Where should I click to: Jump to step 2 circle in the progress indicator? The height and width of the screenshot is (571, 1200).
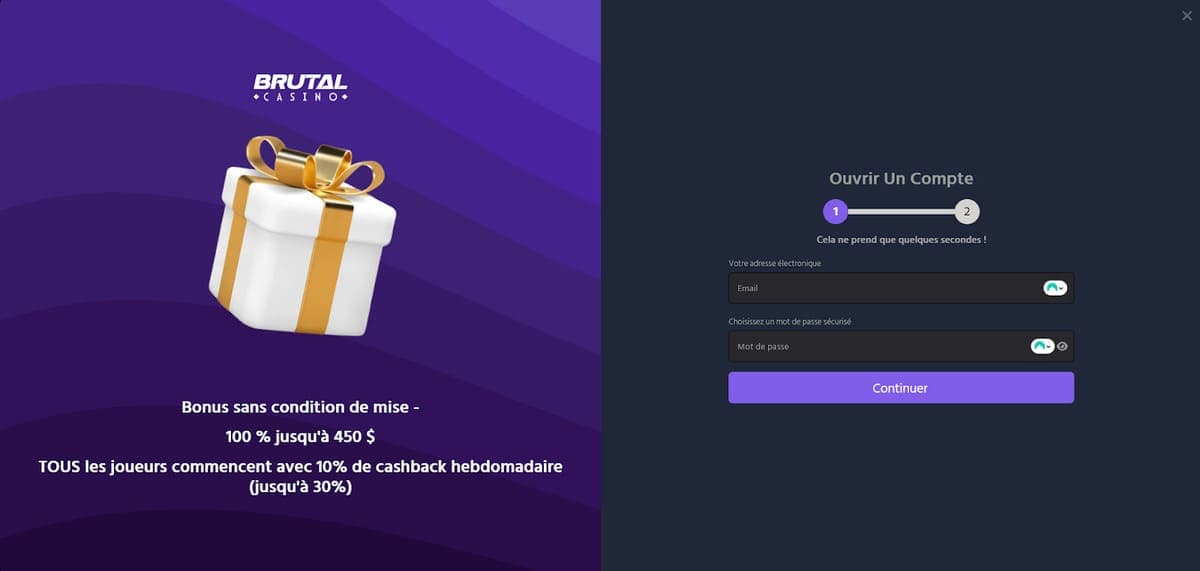click(967, 212)
